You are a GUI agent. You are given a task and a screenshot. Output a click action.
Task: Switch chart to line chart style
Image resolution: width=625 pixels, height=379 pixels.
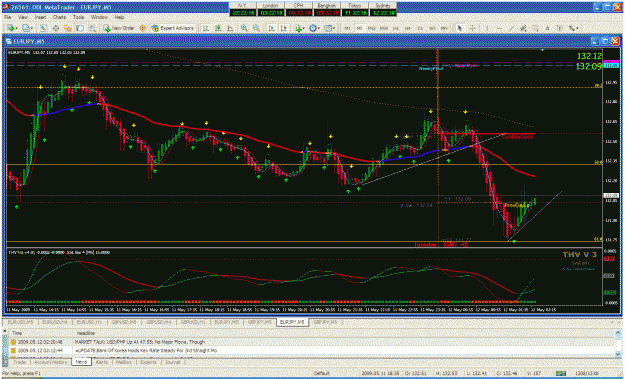tap(230, 28)
